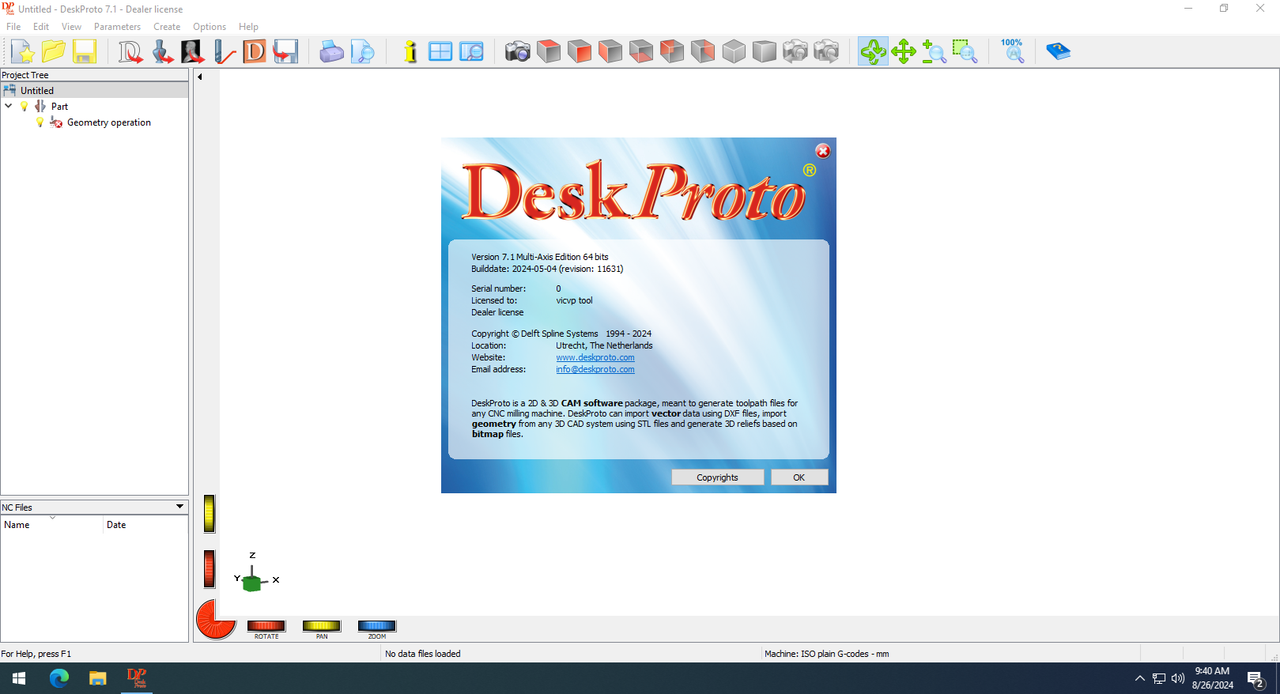The image size is (1280, 694).
Task: Open the www.deskproto.com website link
Action: (595, 357)
